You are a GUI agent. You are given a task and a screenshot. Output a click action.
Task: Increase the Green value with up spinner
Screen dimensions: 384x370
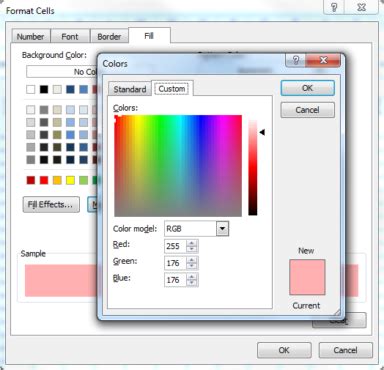tap(192, 260)
